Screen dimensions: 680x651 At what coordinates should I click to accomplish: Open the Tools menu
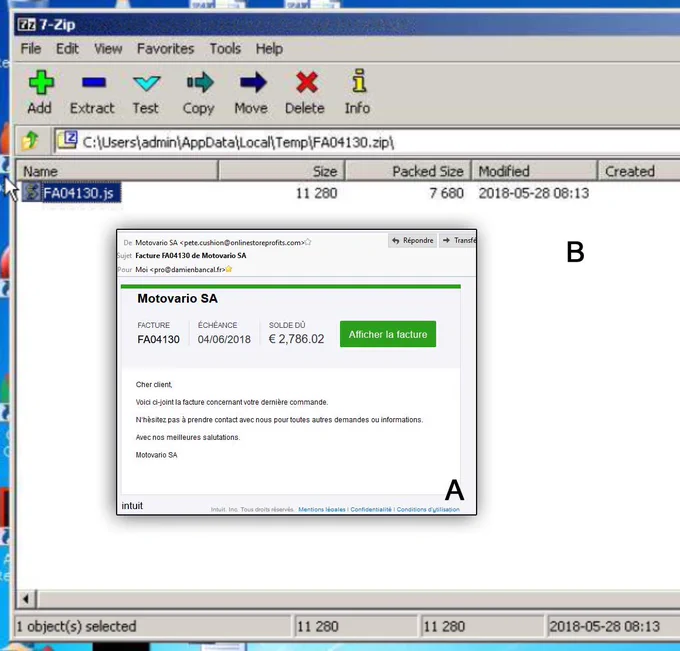(x=225, y=49)
